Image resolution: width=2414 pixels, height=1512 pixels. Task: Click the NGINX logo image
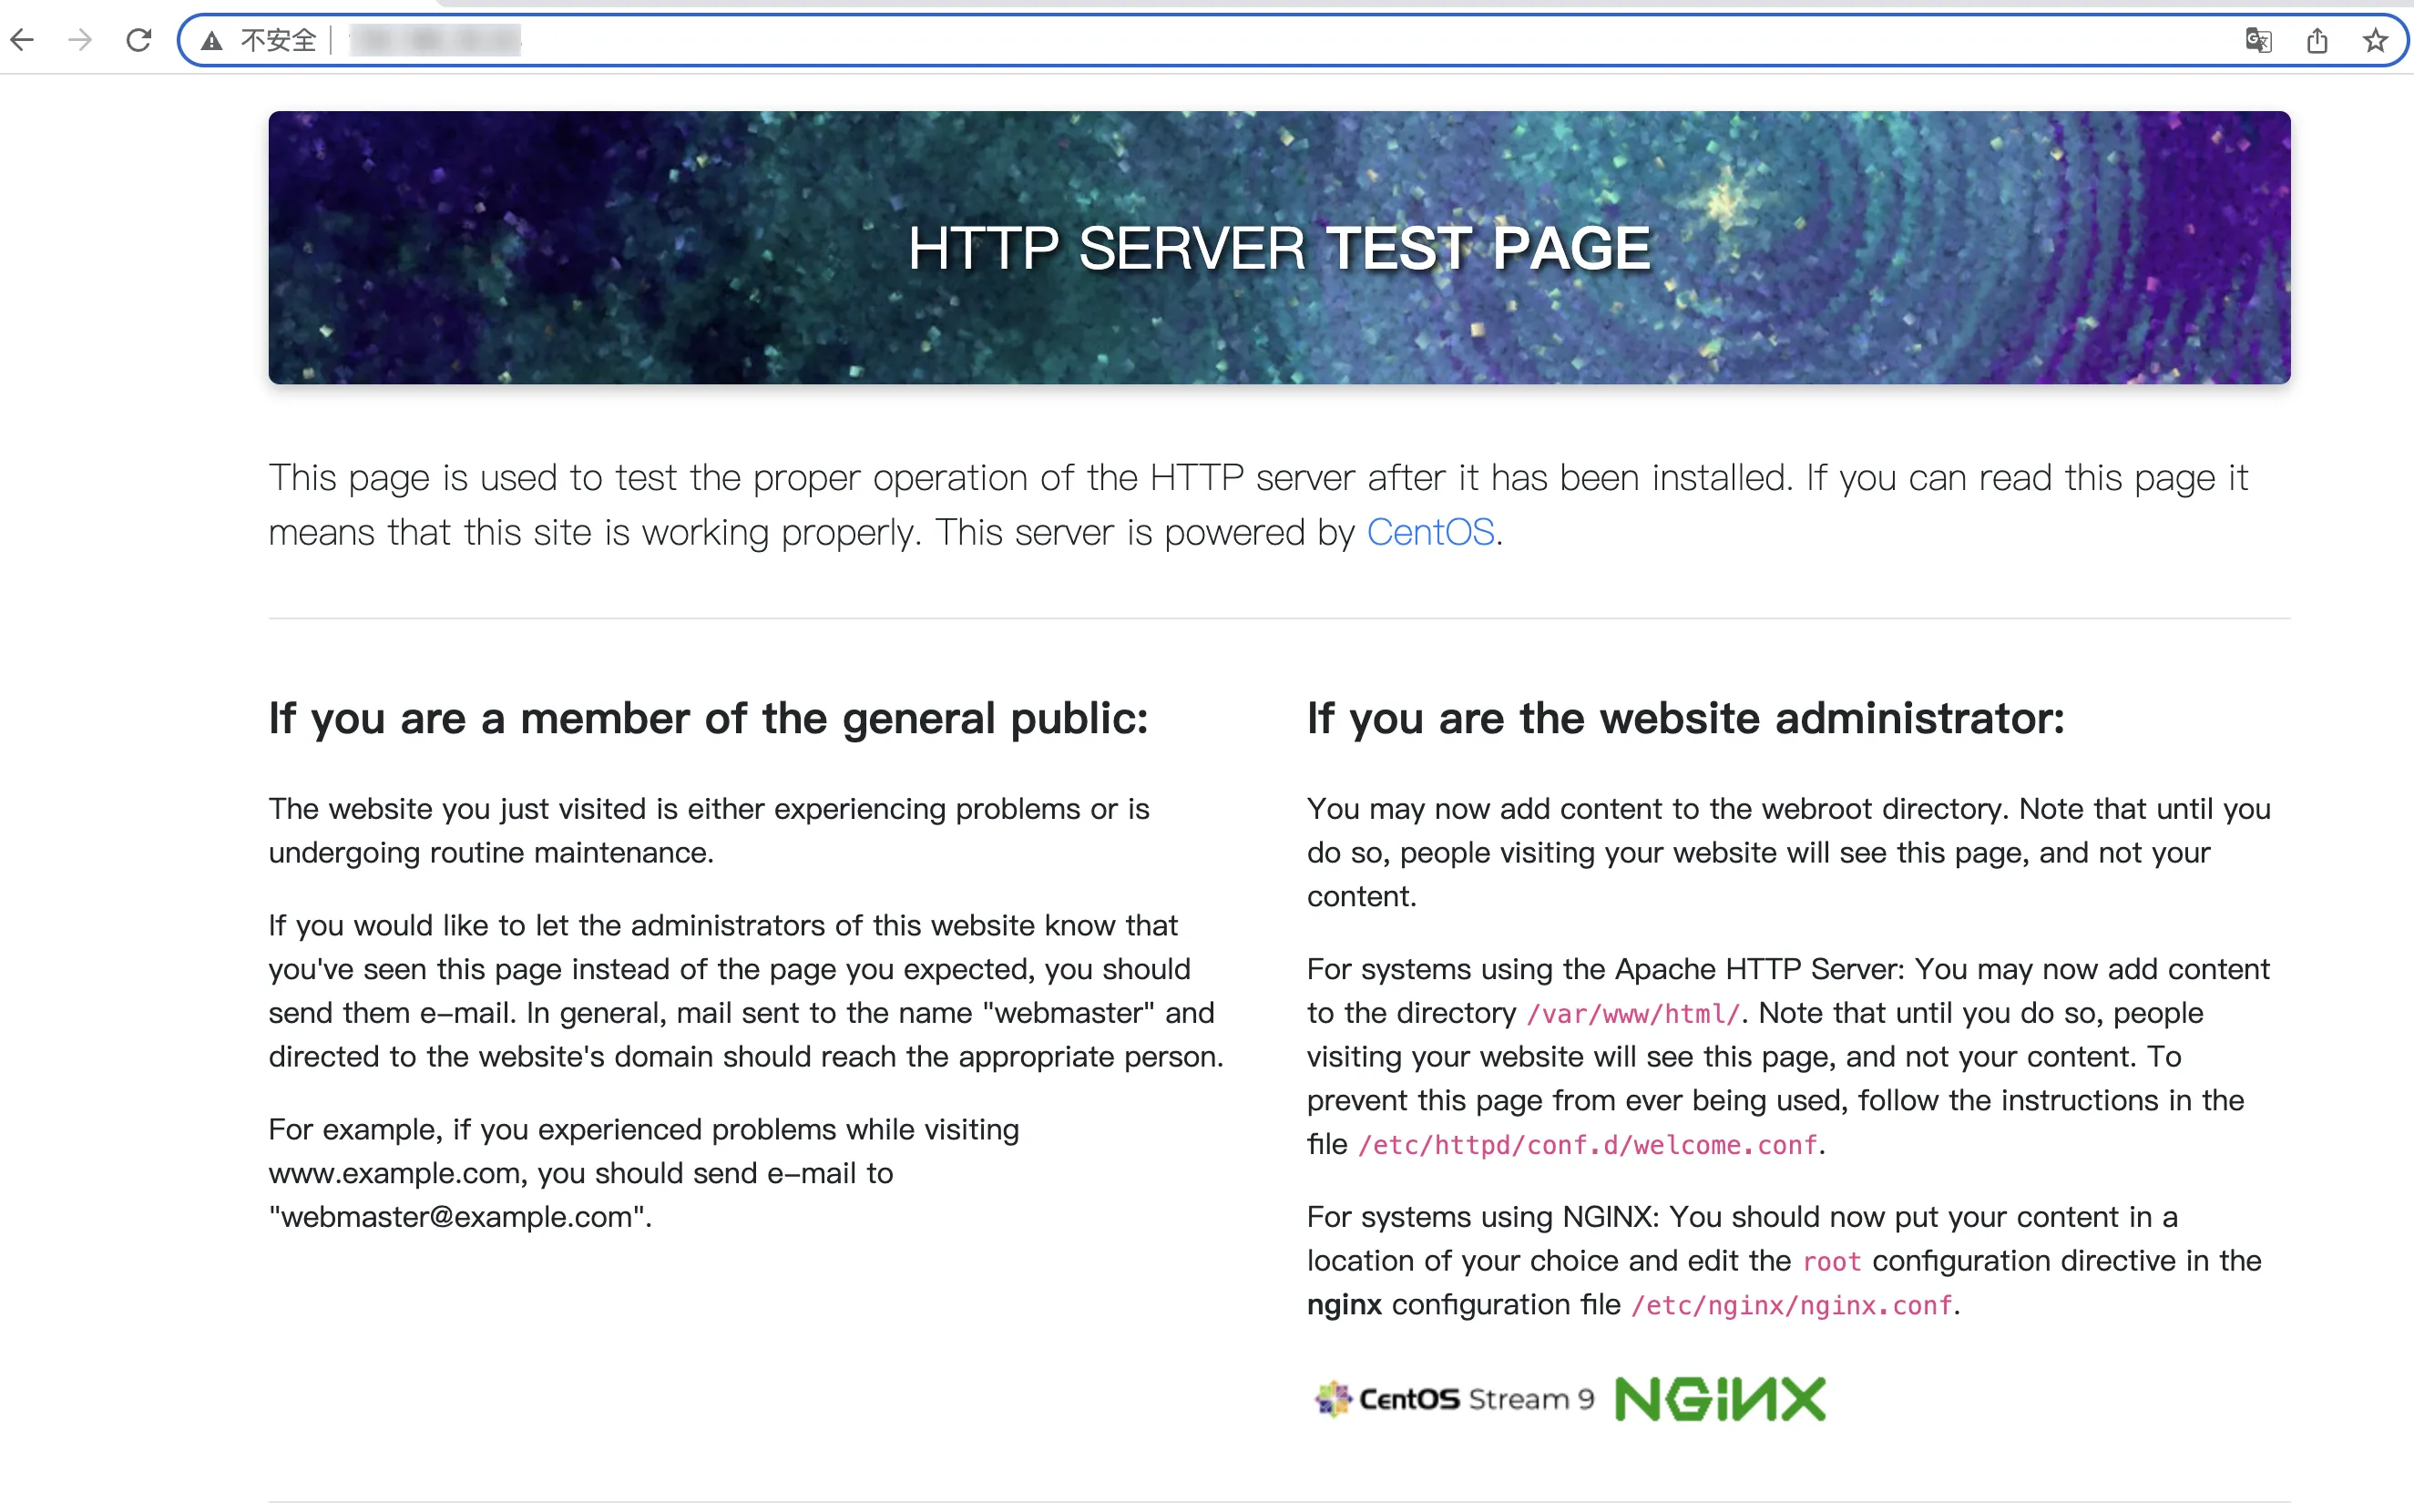tap(1718, 1397)
